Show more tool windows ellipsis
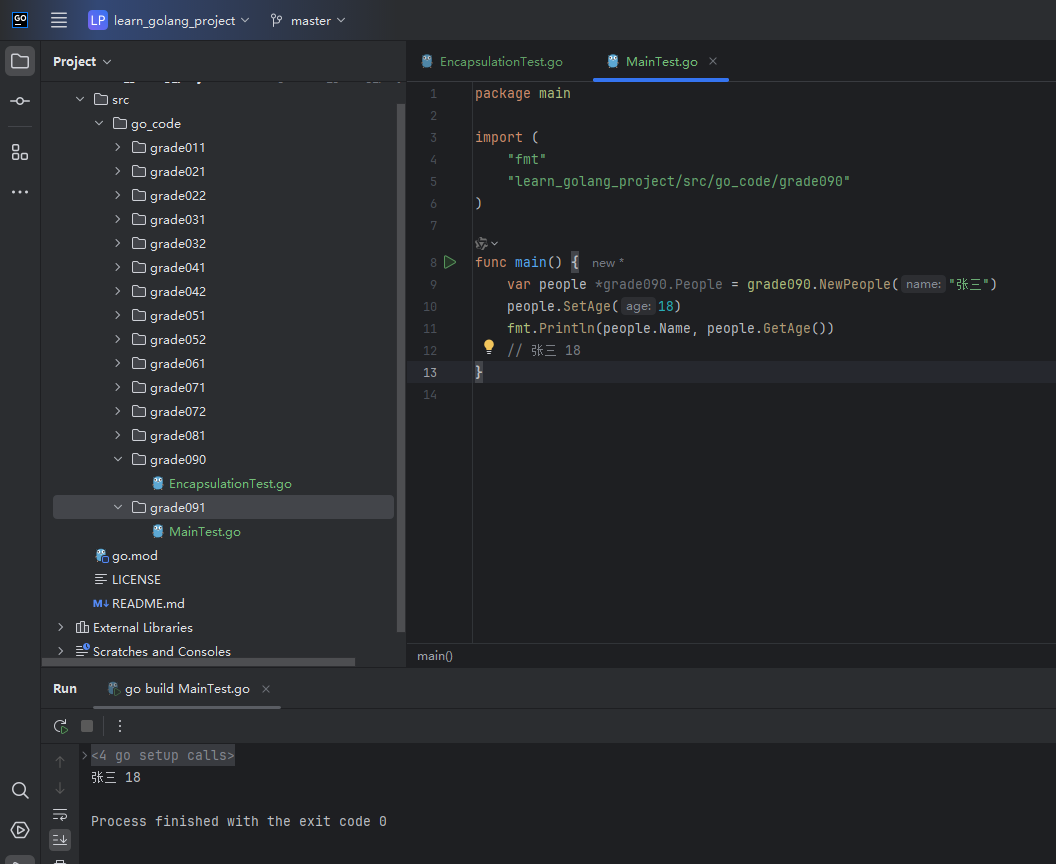This screenshot has height=864, width=1056. click(x=20, y=192)
